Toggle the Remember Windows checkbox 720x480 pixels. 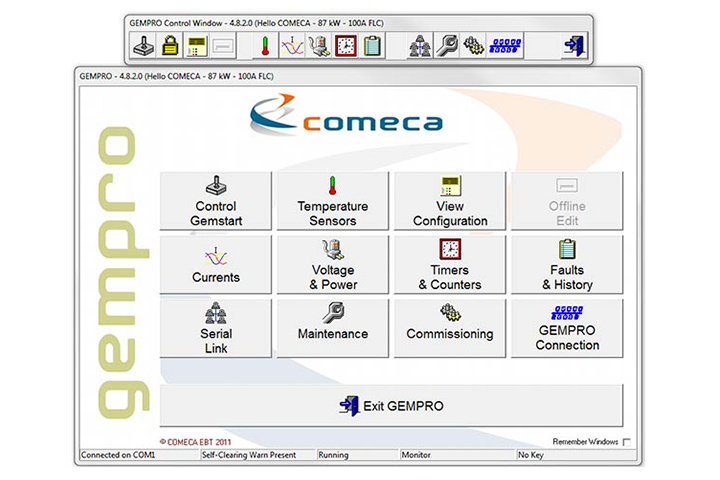pos(627,442)
